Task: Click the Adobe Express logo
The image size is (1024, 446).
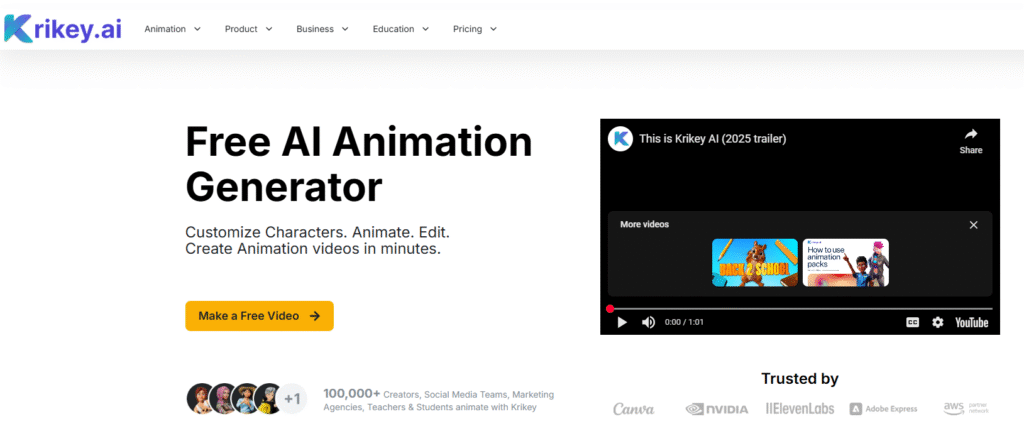Action: (x=883, y=409)
